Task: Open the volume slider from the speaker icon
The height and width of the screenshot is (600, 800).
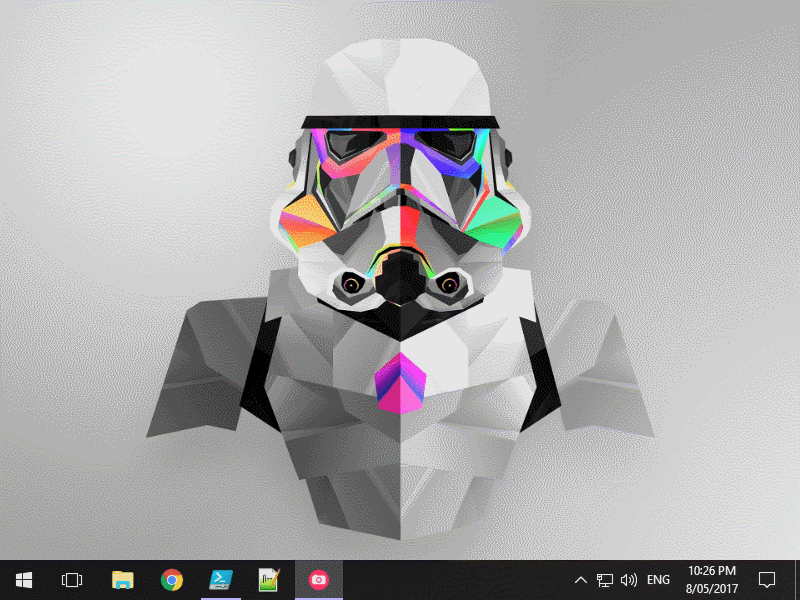Action: (629, 579)
